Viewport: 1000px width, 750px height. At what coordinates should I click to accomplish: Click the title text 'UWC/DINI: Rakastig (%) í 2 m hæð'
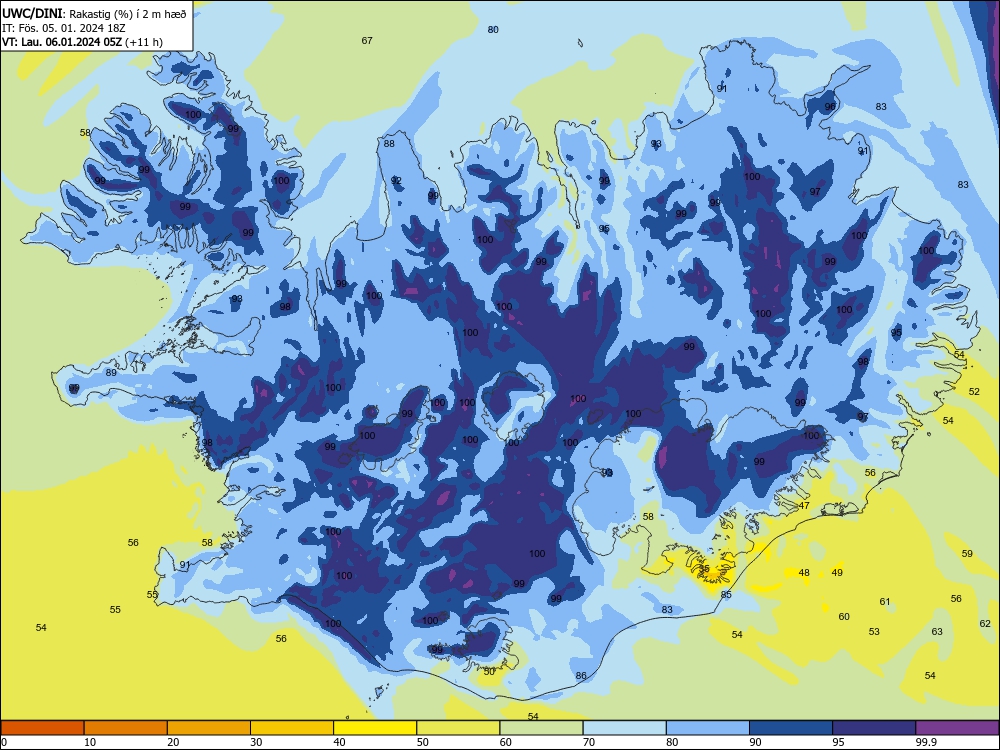pyautogui.click(x=94, y=14)
